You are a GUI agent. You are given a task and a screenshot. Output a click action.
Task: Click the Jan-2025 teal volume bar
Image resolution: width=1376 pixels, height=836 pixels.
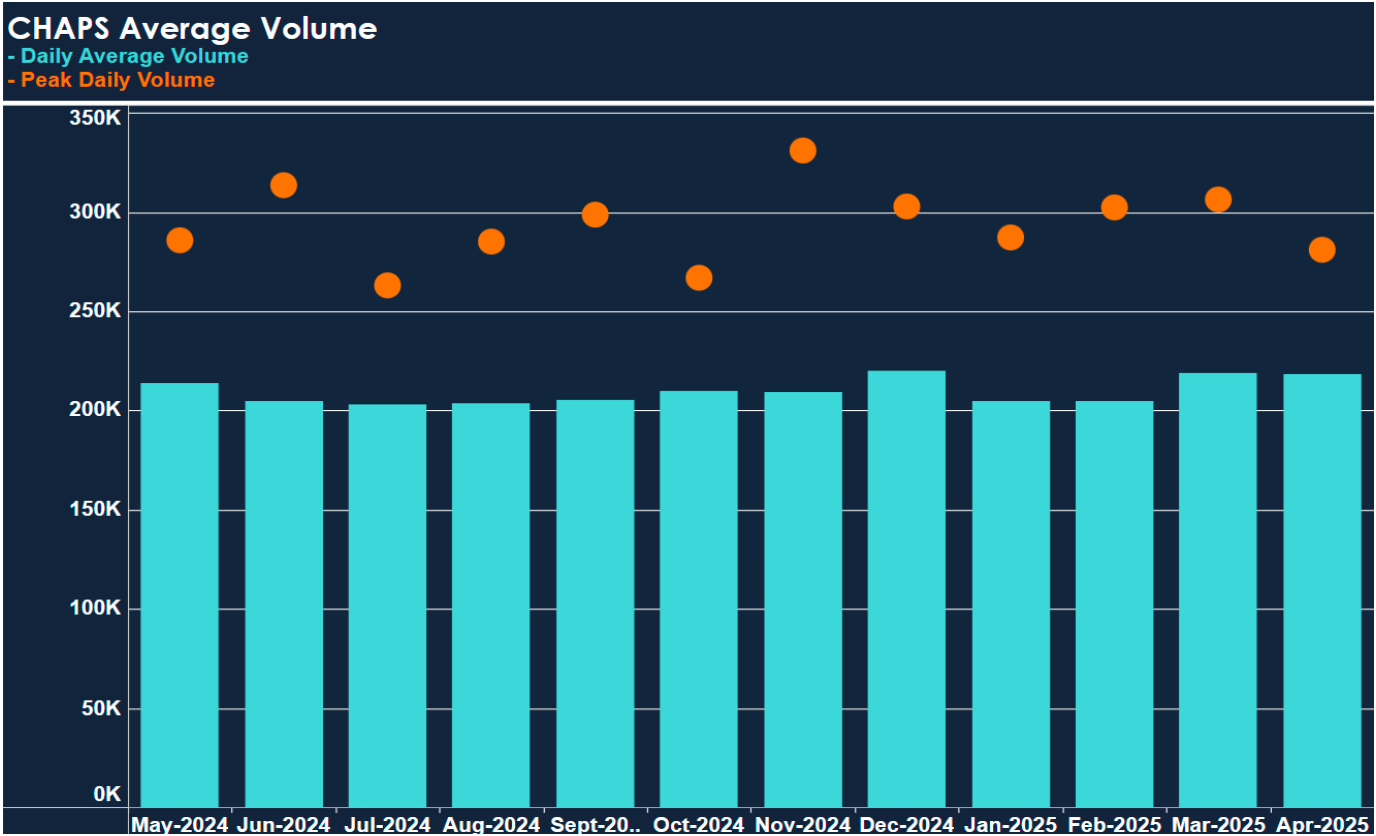pyautogui.click(x=1011, y=604)
